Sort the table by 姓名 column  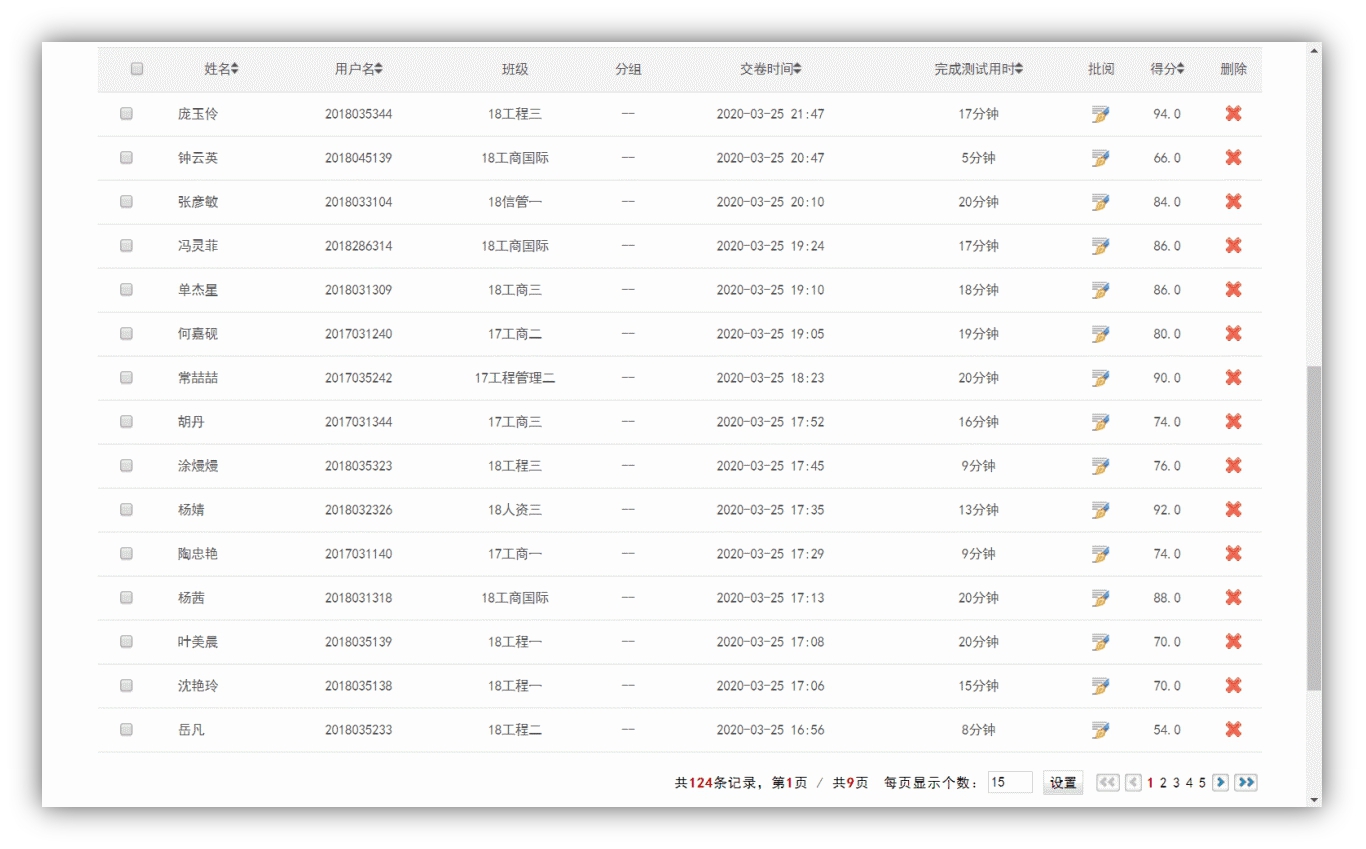point(221,69)
